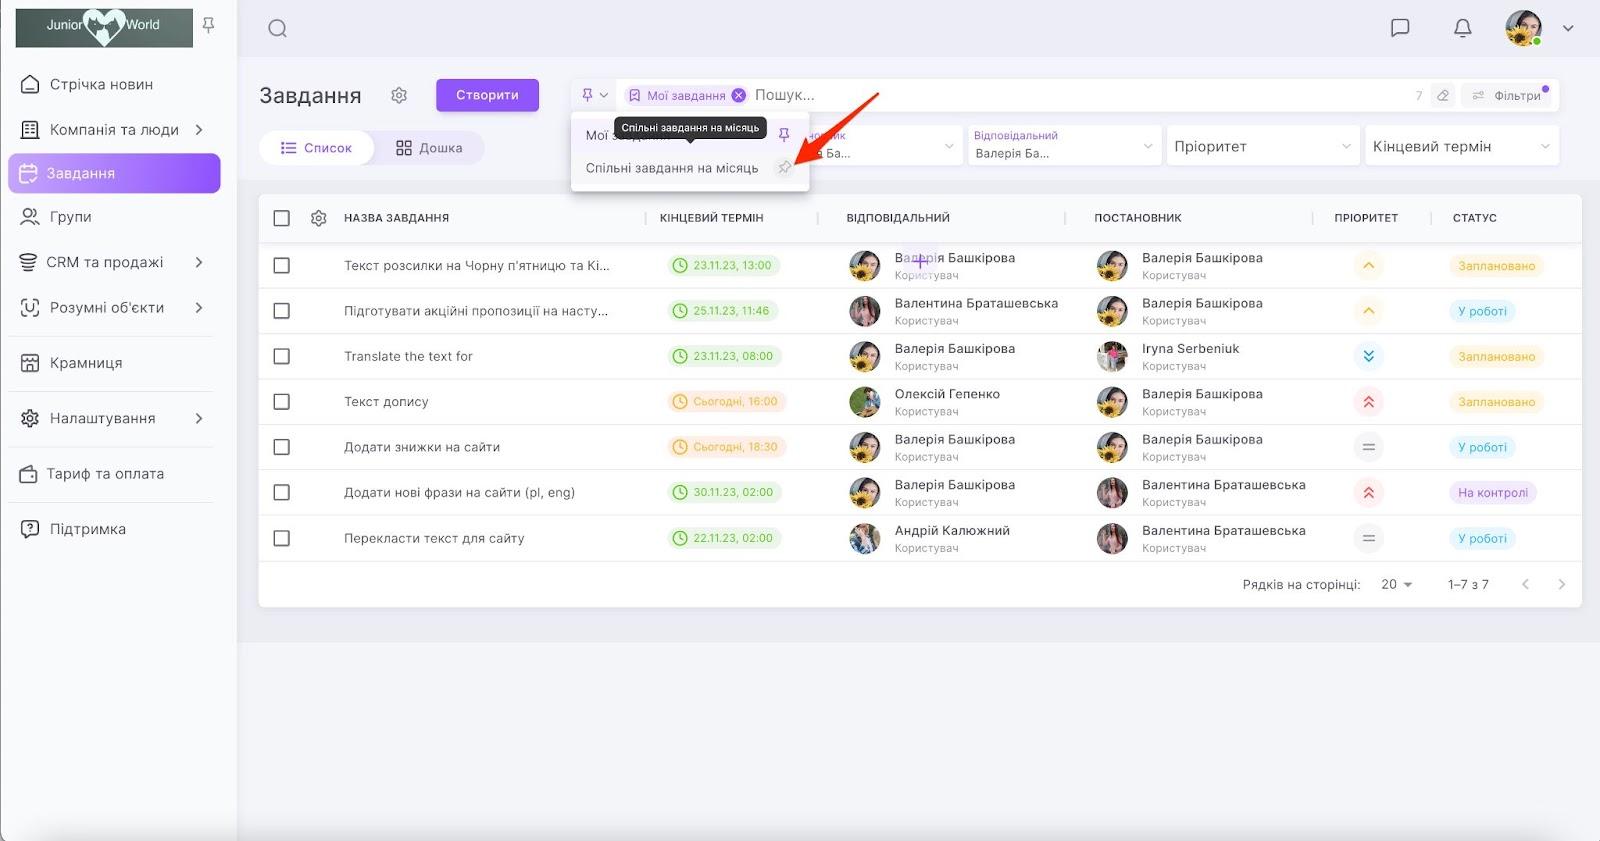The image size is (1600, 841).
Task: Focus the Пошук search field
Action: pos(1080,95)
